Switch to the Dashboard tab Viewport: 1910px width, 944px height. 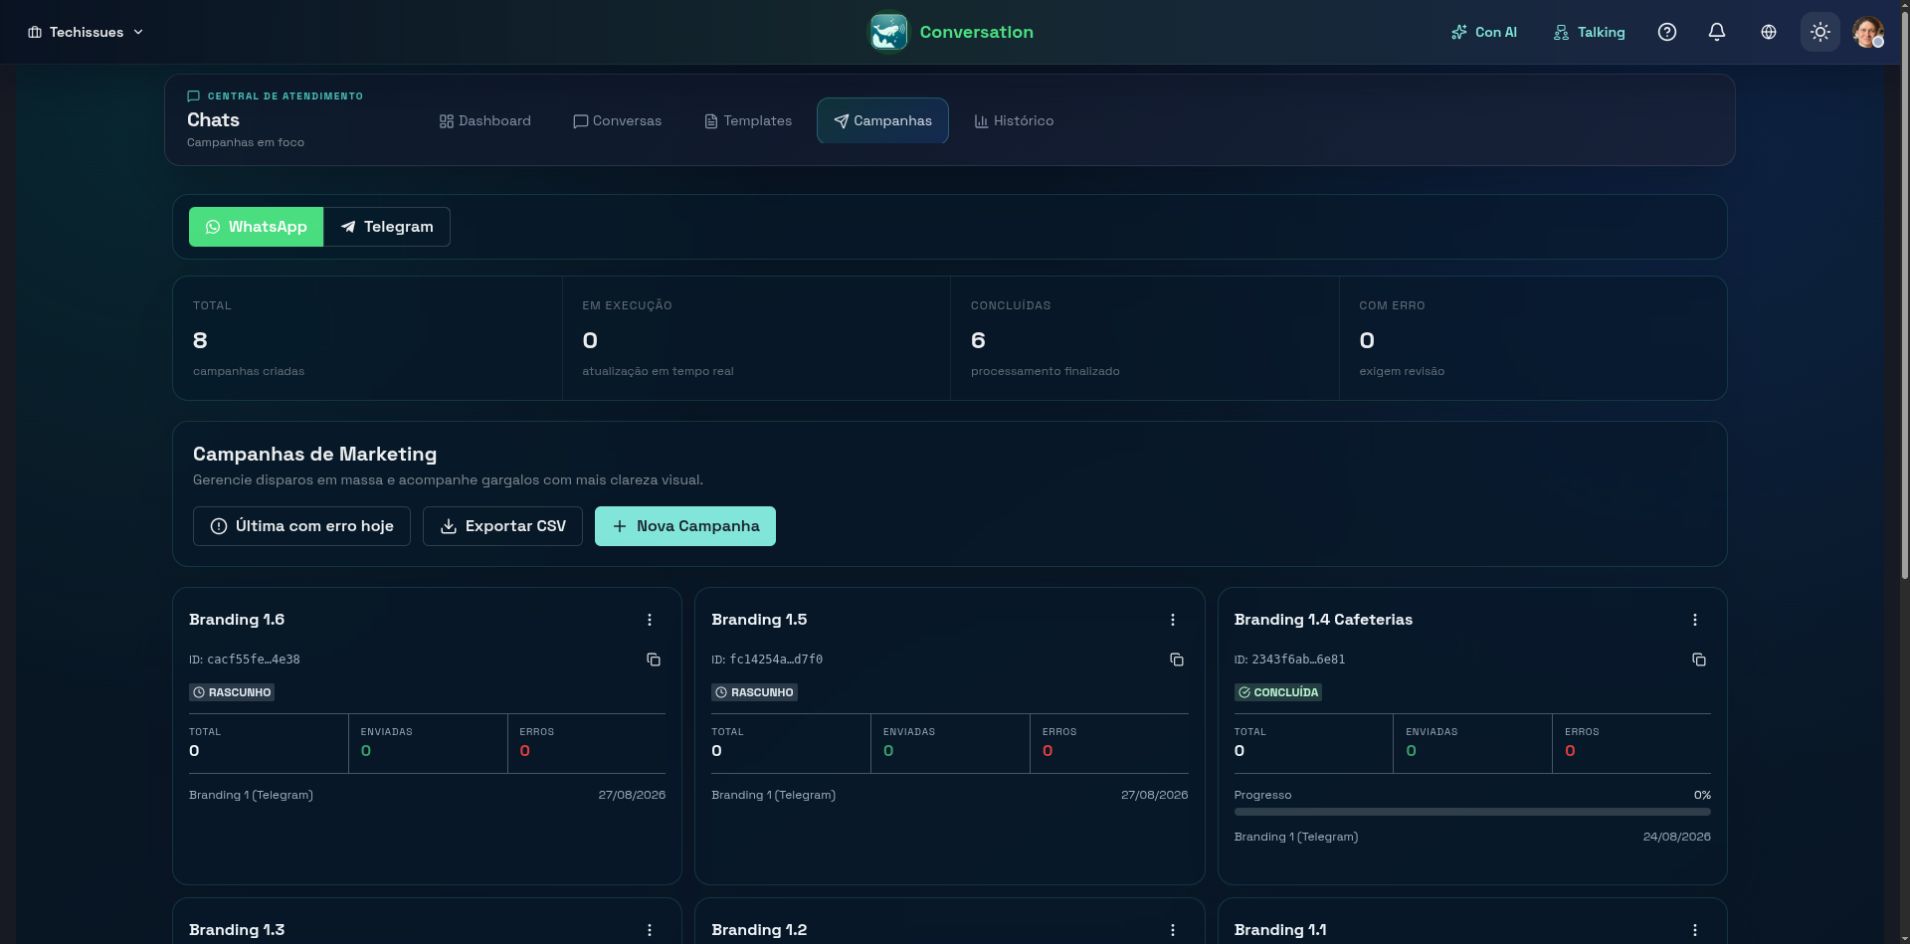pos(485,121)
